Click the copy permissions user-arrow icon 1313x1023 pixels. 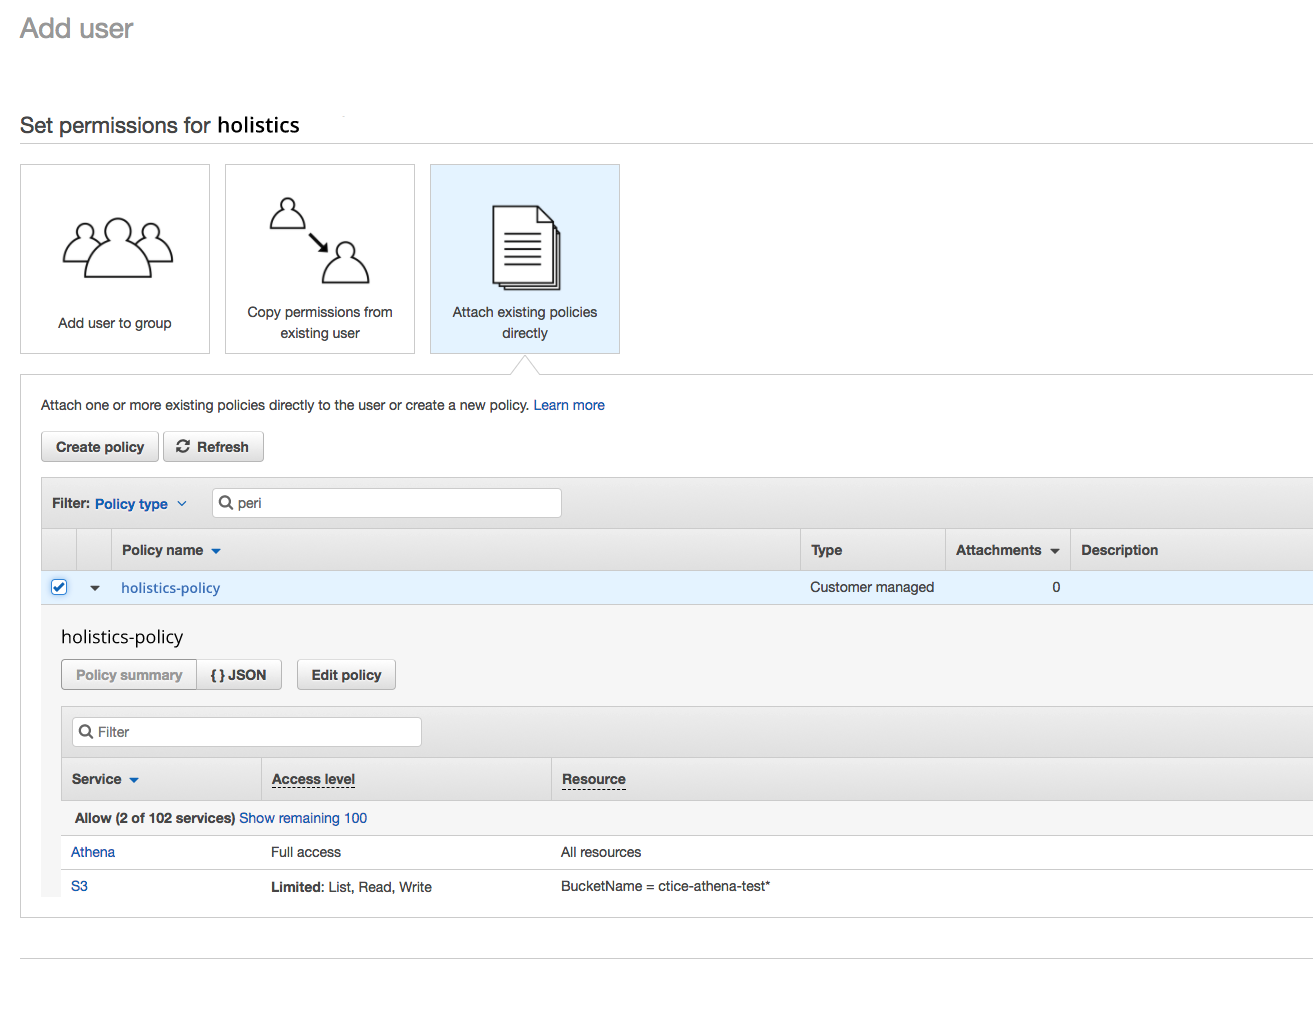320,240
